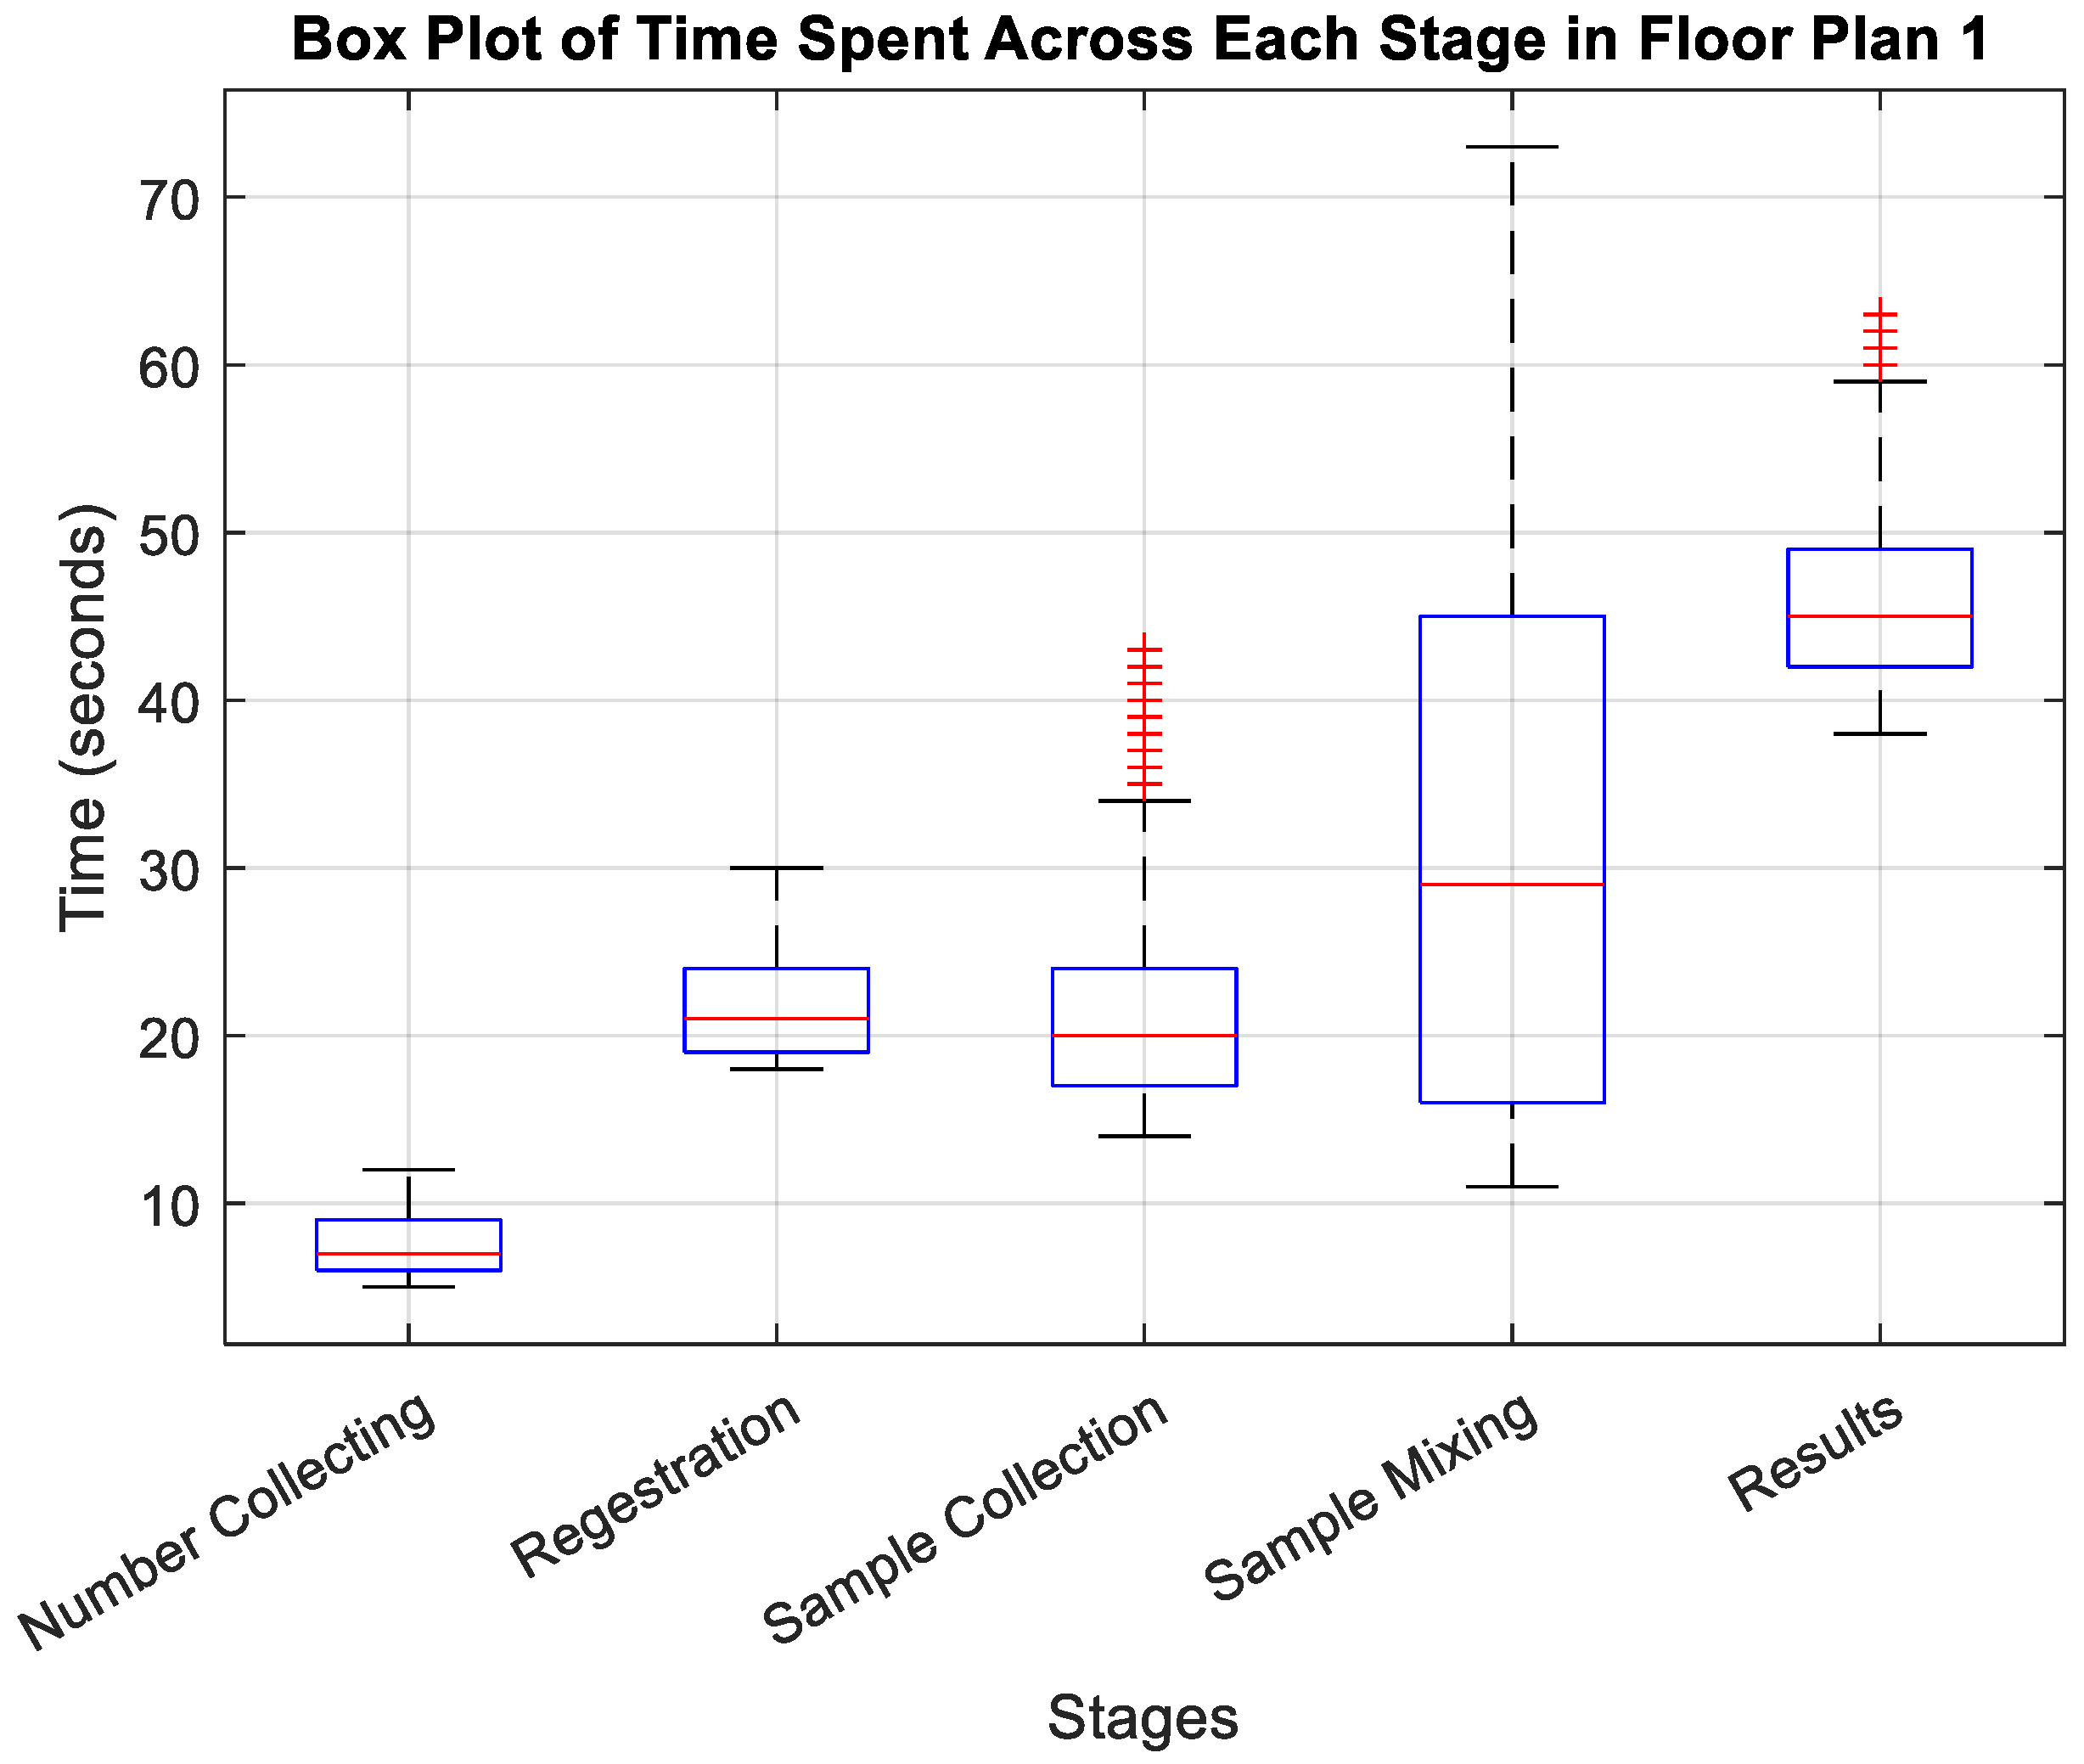The image size is (2084, 1764).
Task: Click the 'Time (seconds)' y-axis label
Action: 84,718
